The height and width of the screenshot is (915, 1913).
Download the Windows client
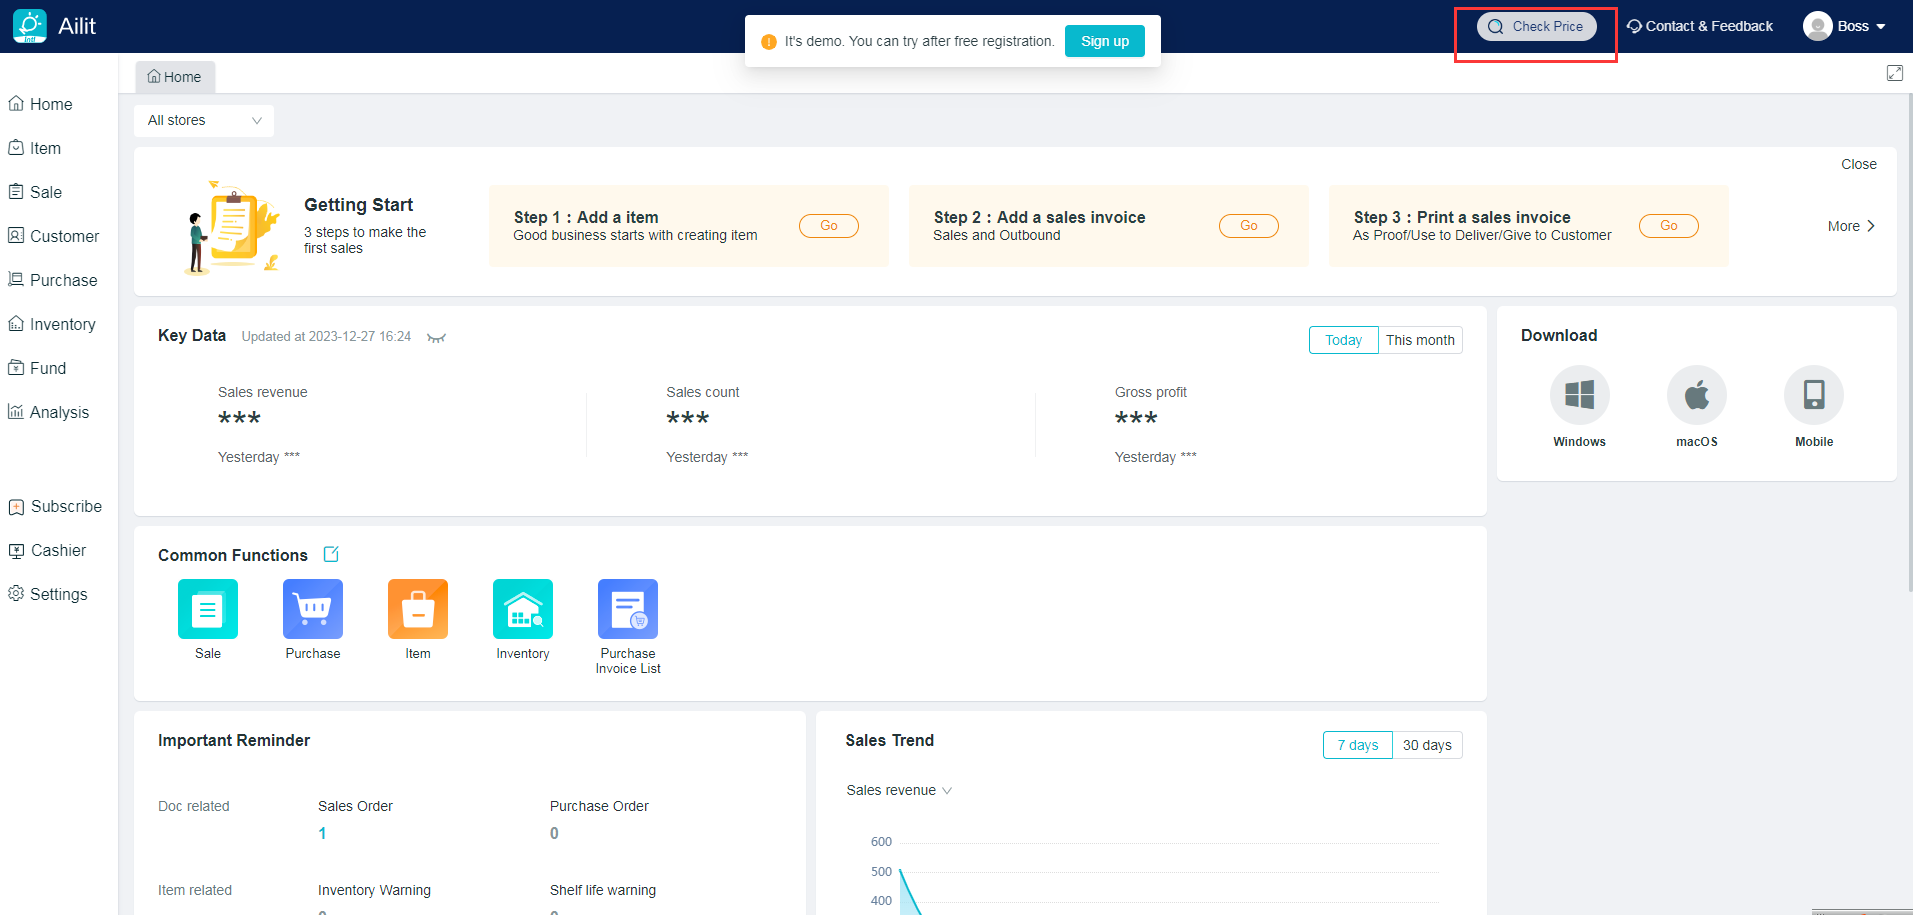(x=1579, y=395)
